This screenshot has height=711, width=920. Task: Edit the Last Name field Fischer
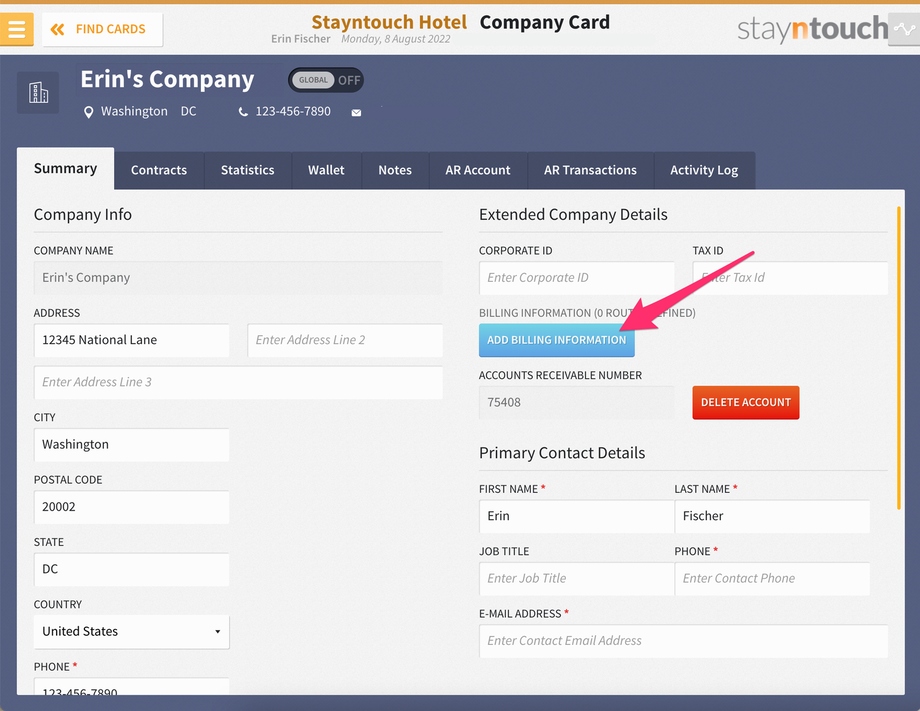(x=772, y=516)
